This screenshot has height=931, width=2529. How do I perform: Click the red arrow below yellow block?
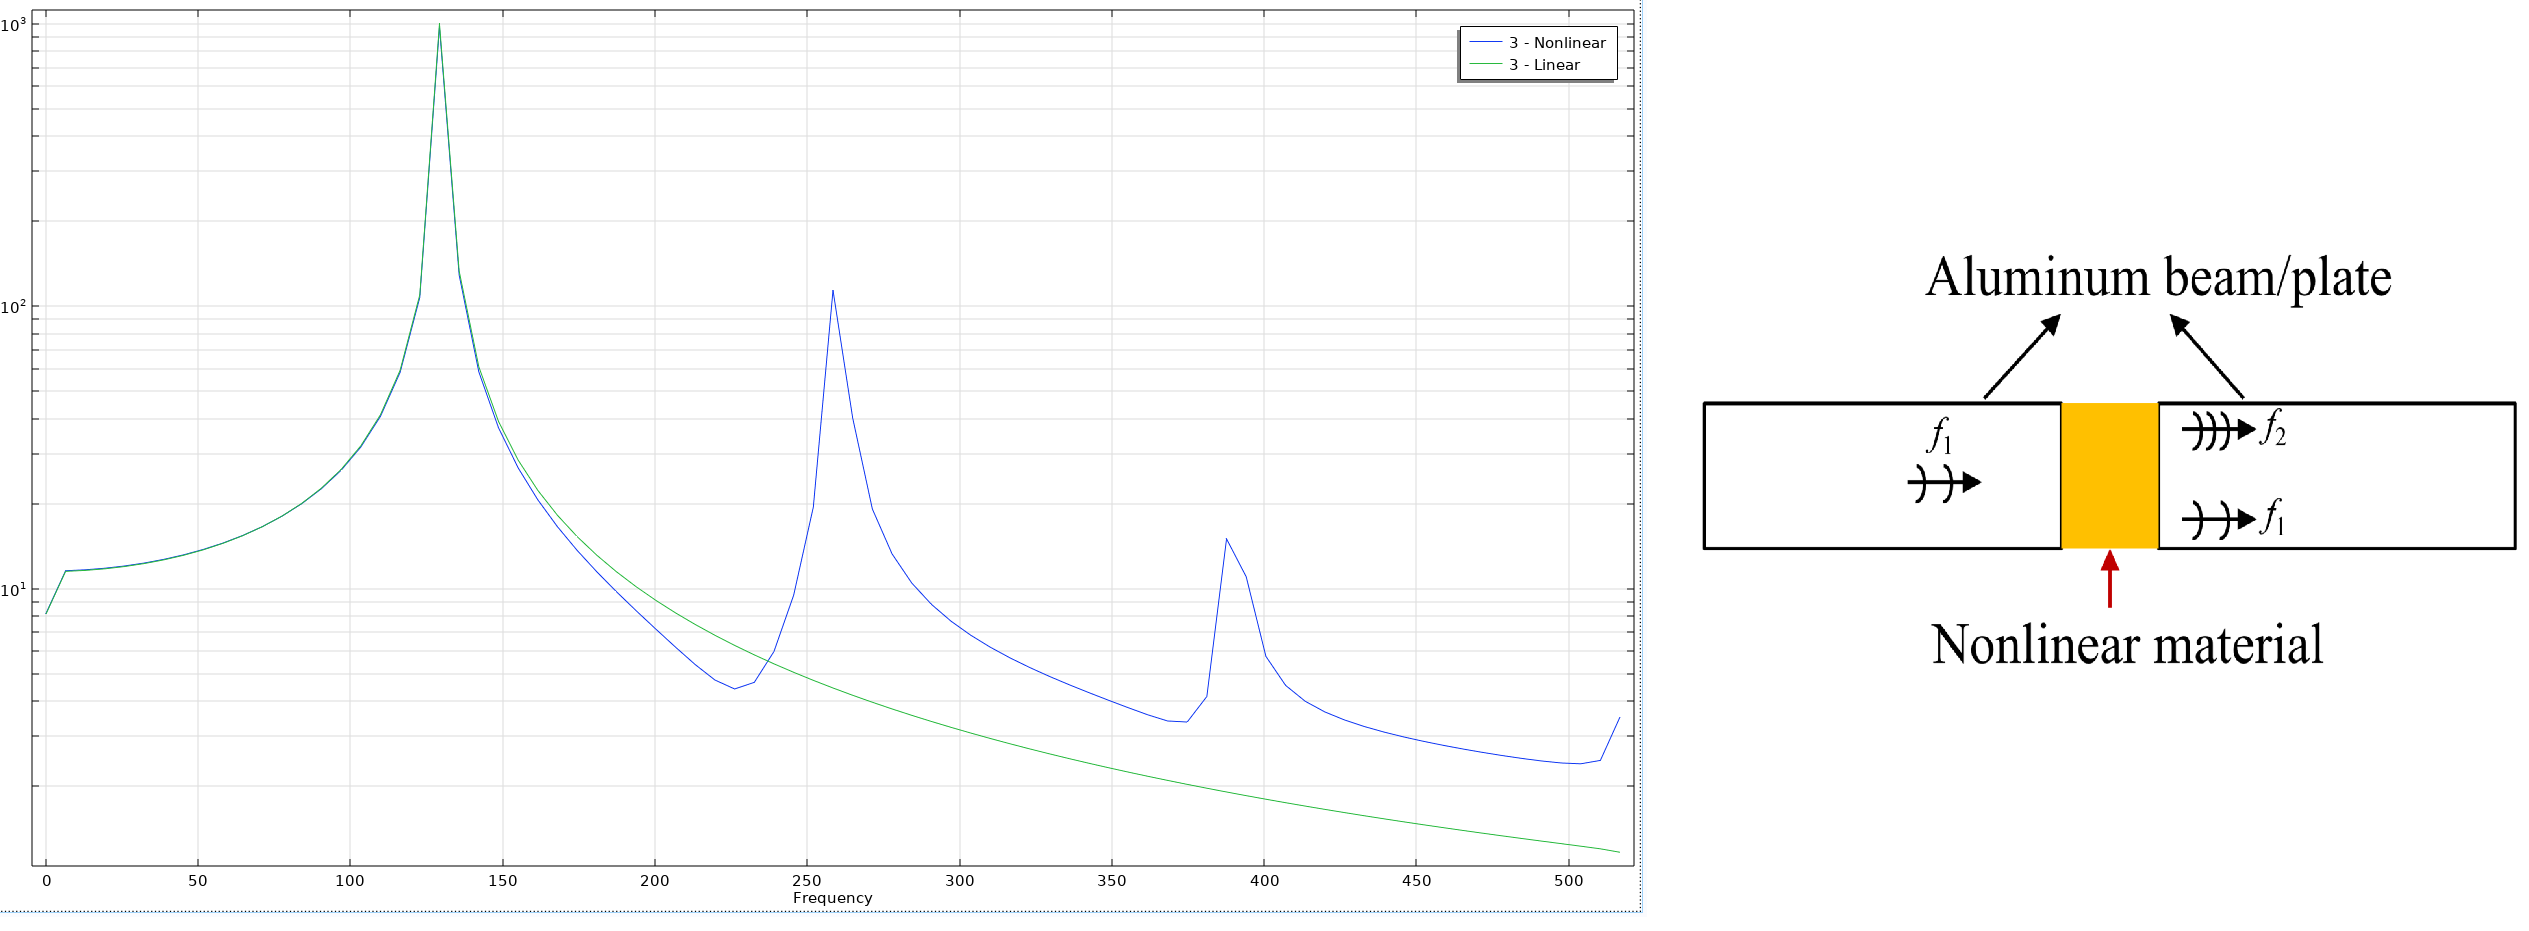tap(2109, 579)
